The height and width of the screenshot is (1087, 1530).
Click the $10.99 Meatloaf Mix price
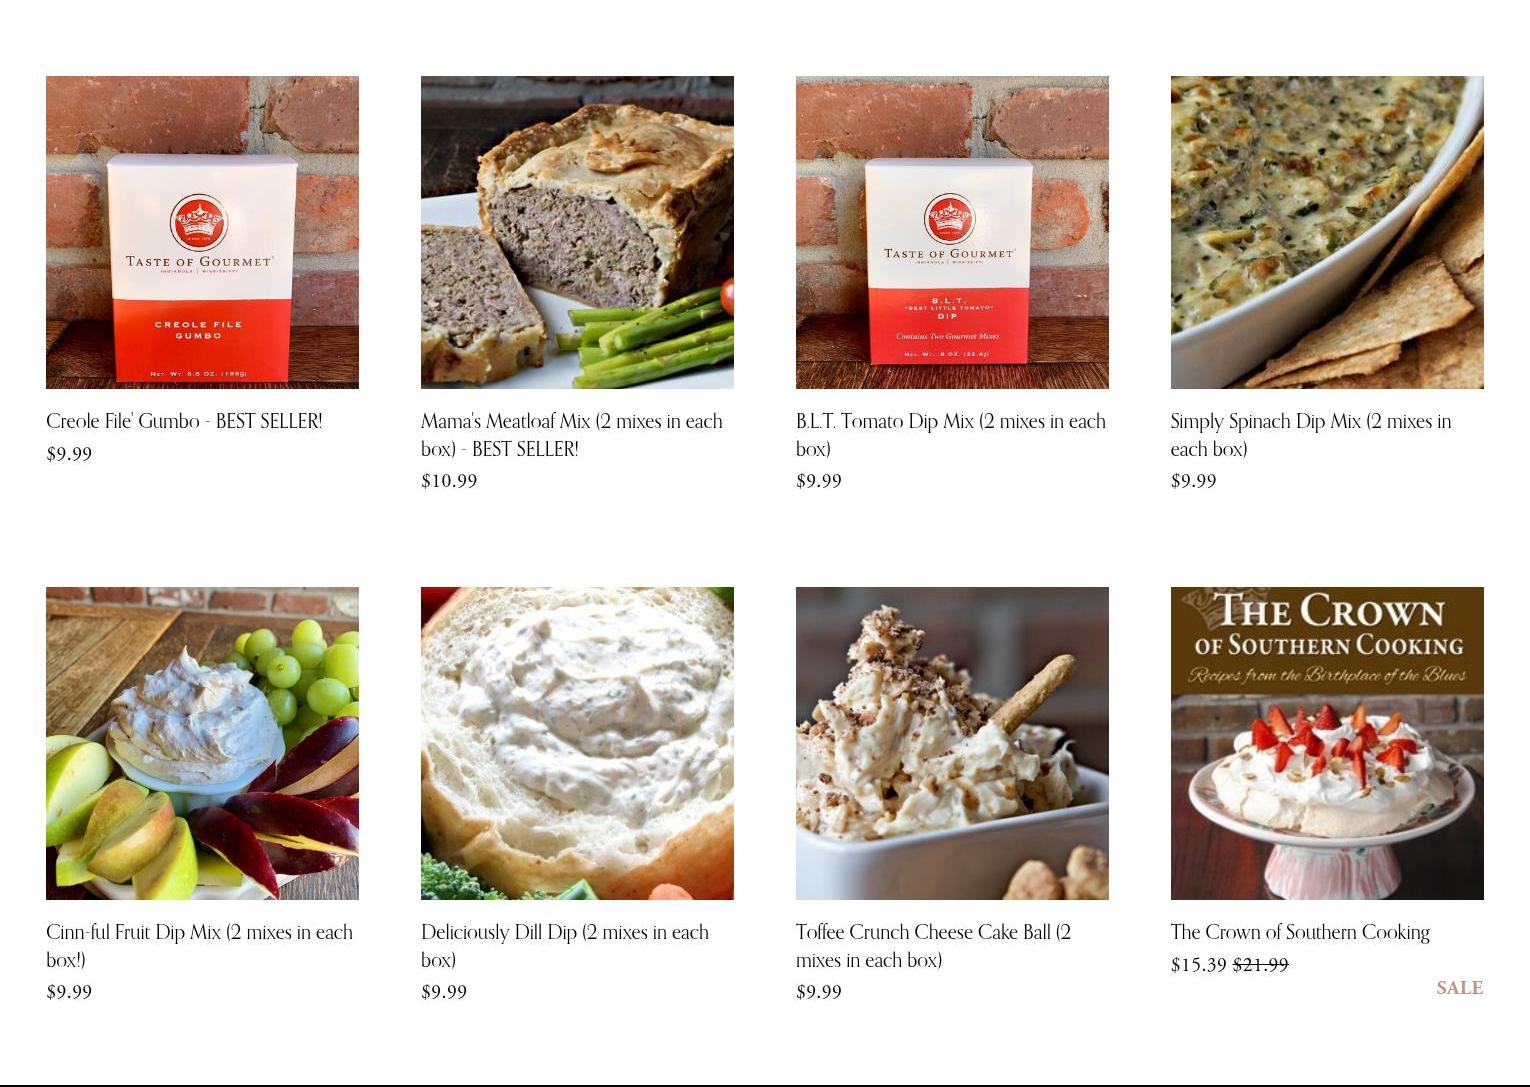449,481
